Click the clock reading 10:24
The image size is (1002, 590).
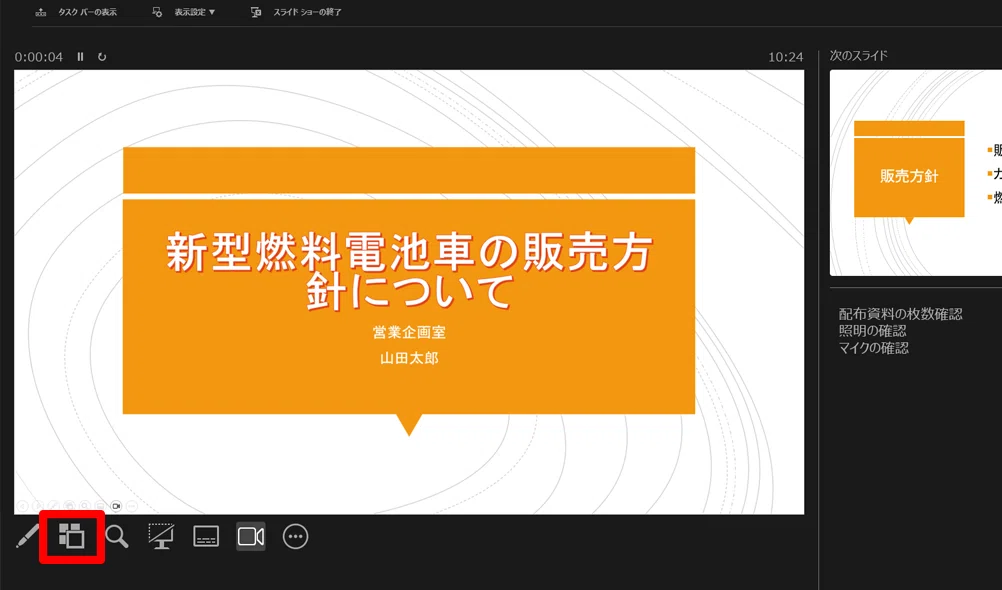[x=785, y=57]
